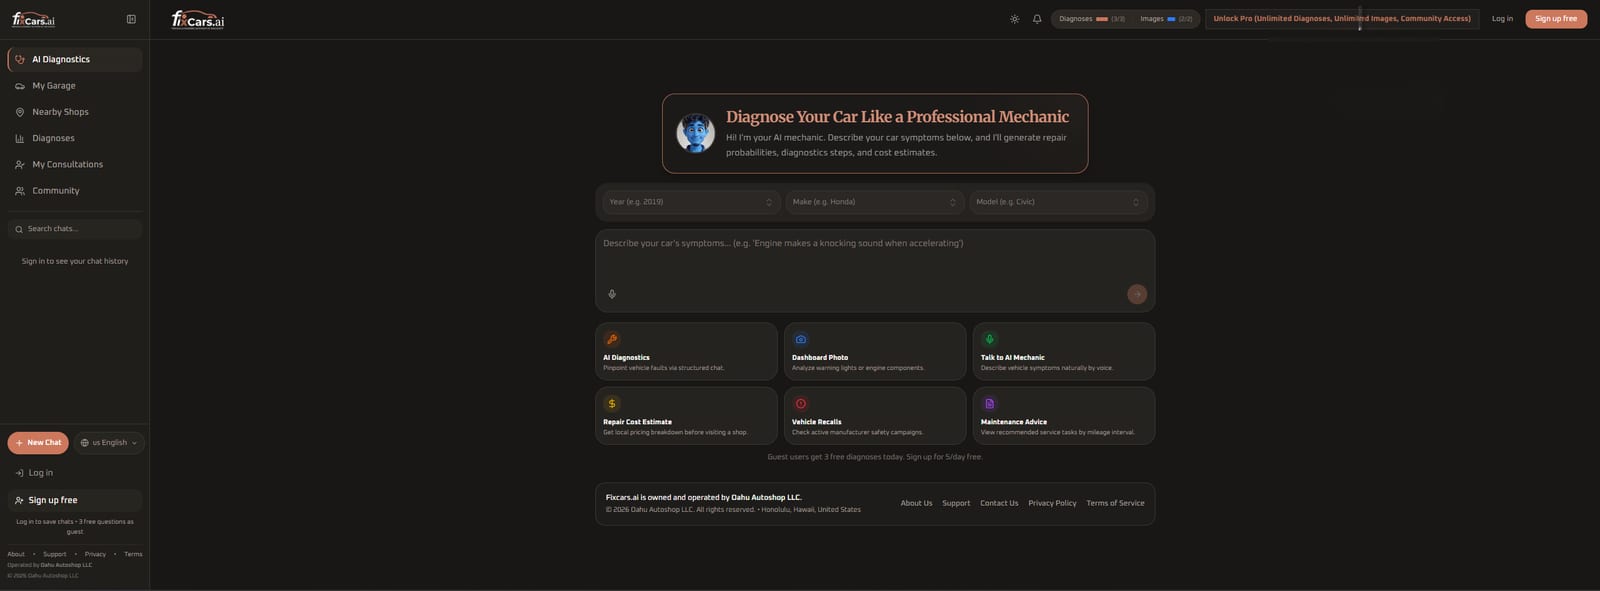
Task: Click the Search chats field
Action: 75,229
